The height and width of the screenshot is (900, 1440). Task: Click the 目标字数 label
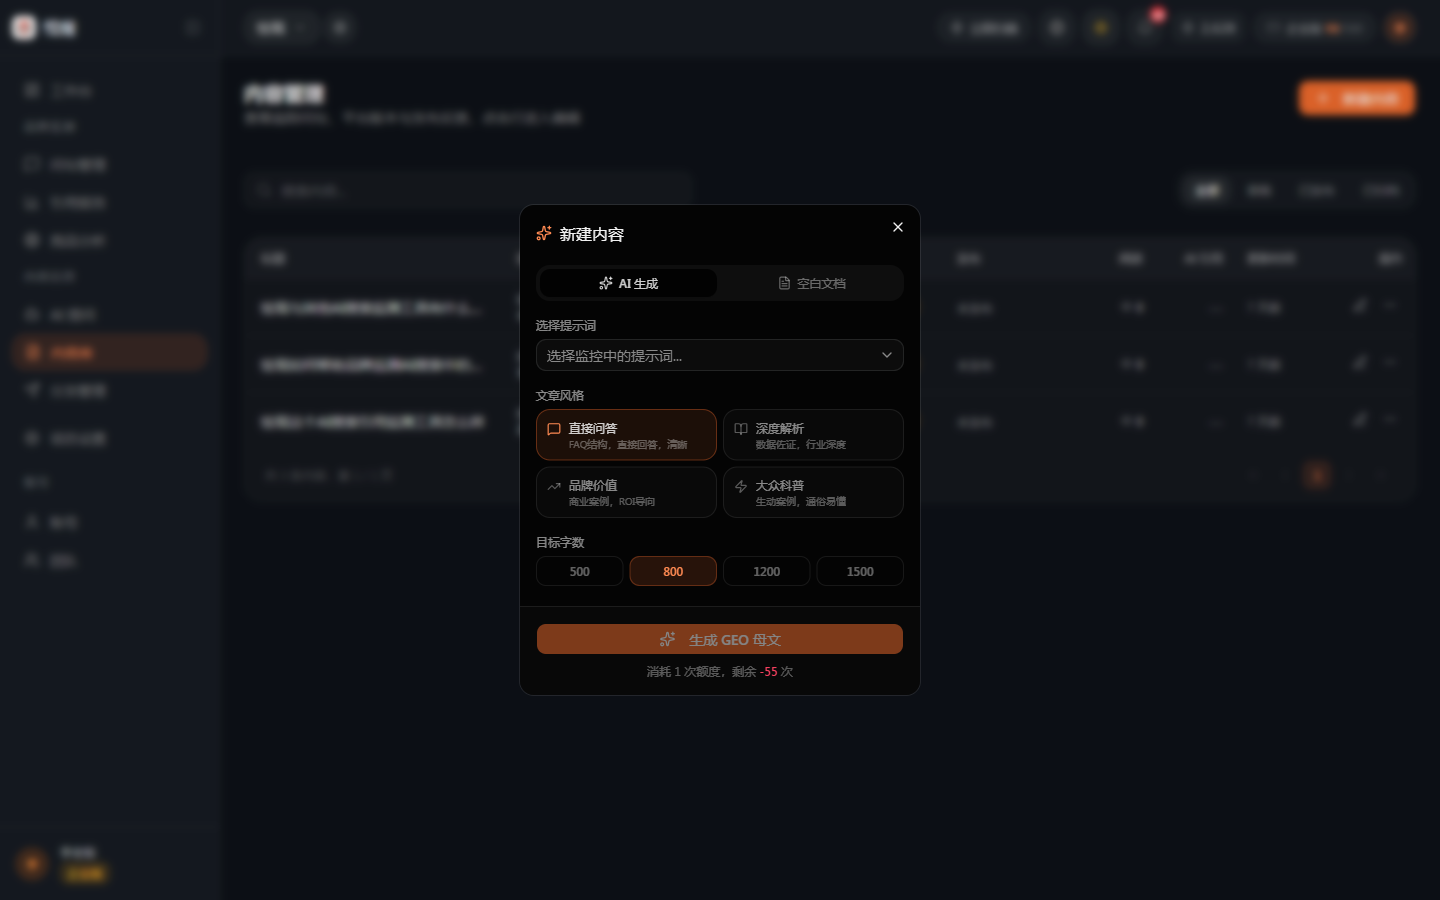pos(560,543)
